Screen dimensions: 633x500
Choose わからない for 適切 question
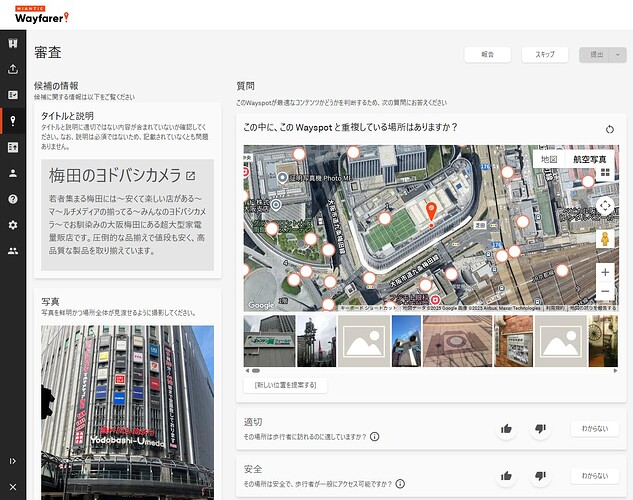click(595, 429)
